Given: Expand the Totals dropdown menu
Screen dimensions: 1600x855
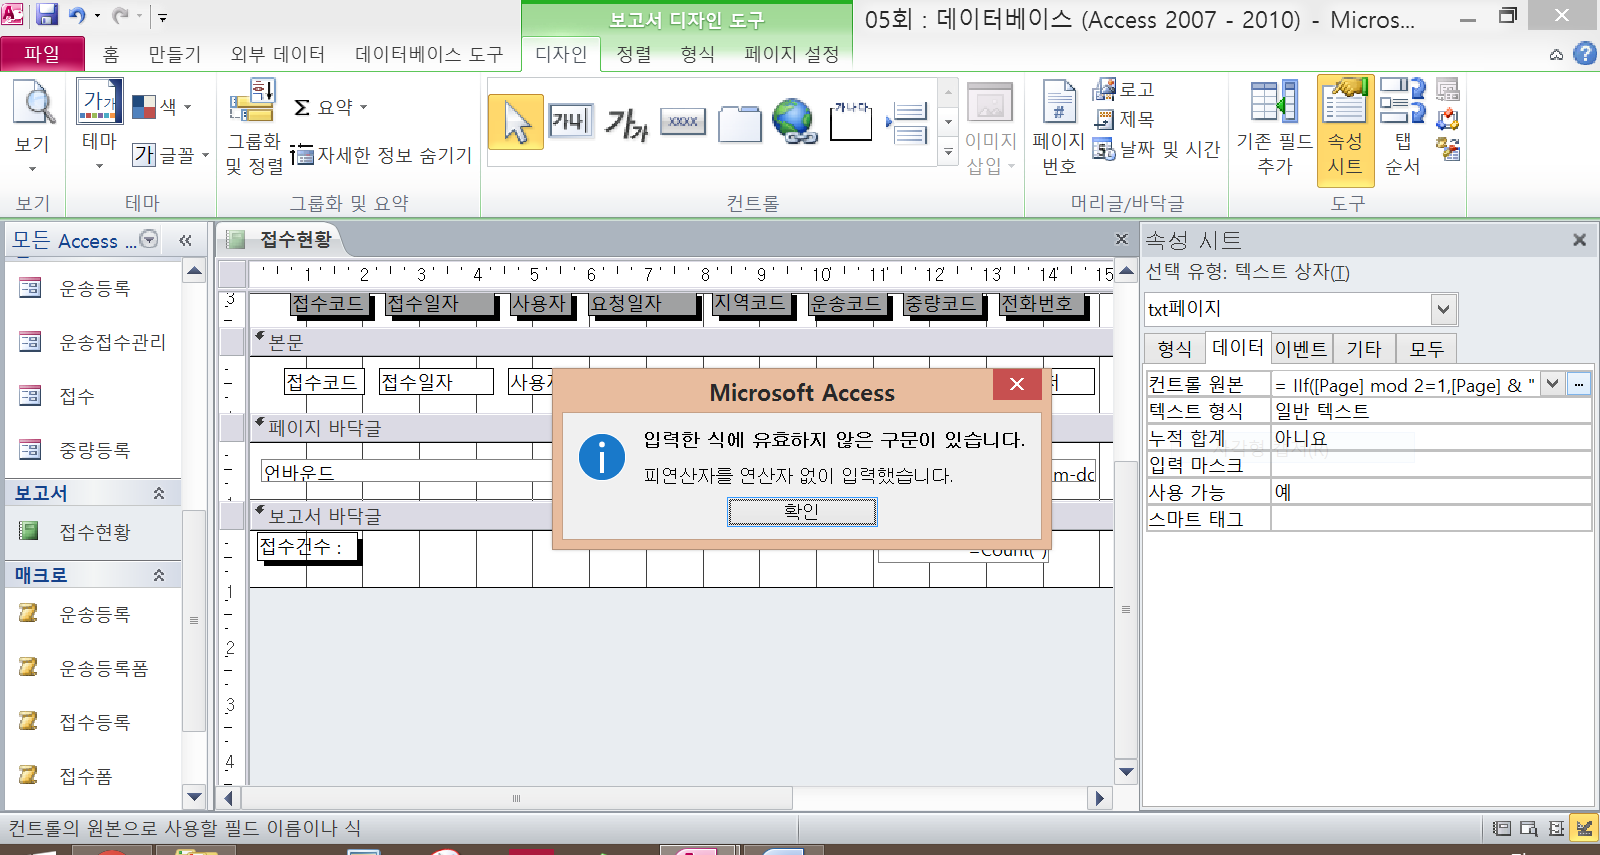Looking at the screenshot, I should 332,107.
